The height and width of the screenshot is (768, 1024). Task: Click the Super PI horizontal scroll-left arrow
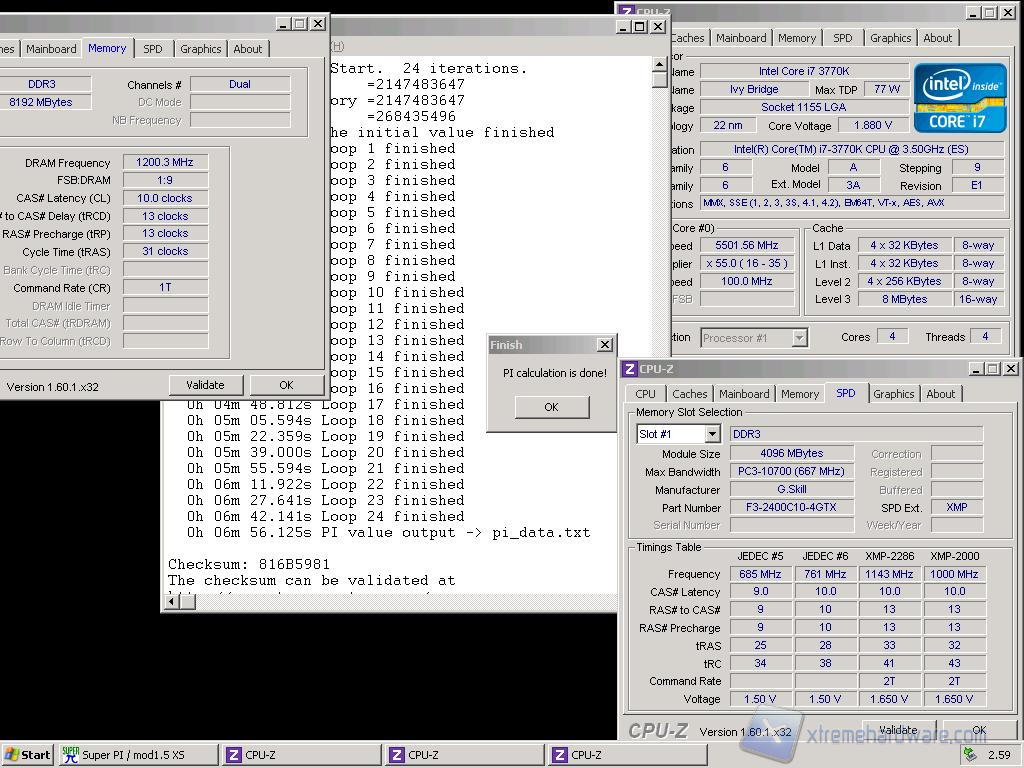171,601
